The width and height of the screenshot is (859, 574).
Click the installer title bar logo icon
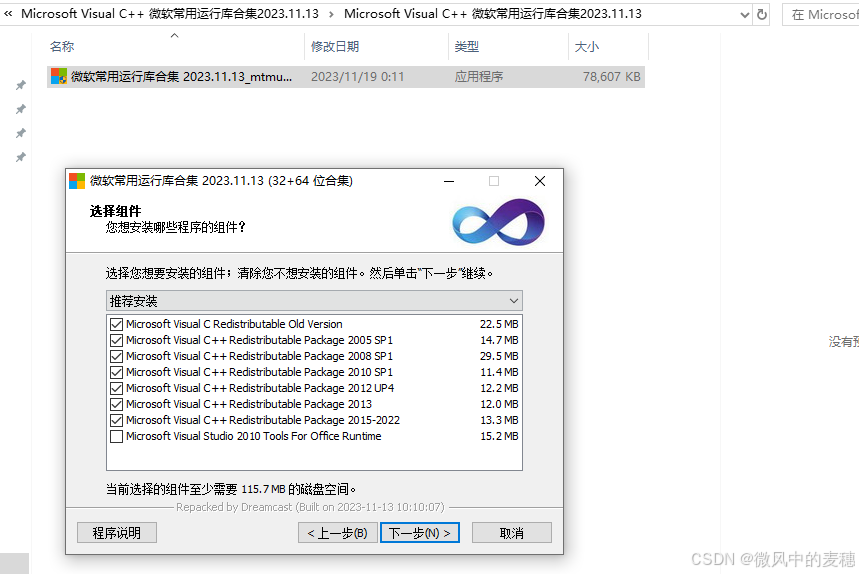tap(77, 181)
